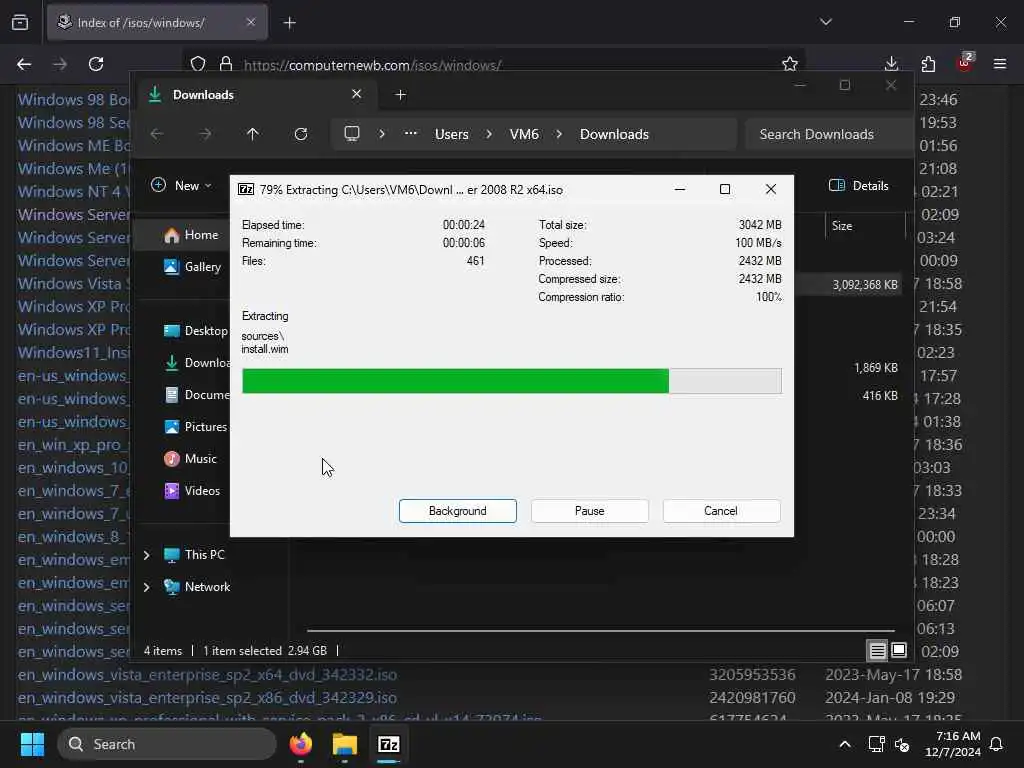Open Firefox downloads panel
This screenshot has width=1024, height=768.
point(891,63)
